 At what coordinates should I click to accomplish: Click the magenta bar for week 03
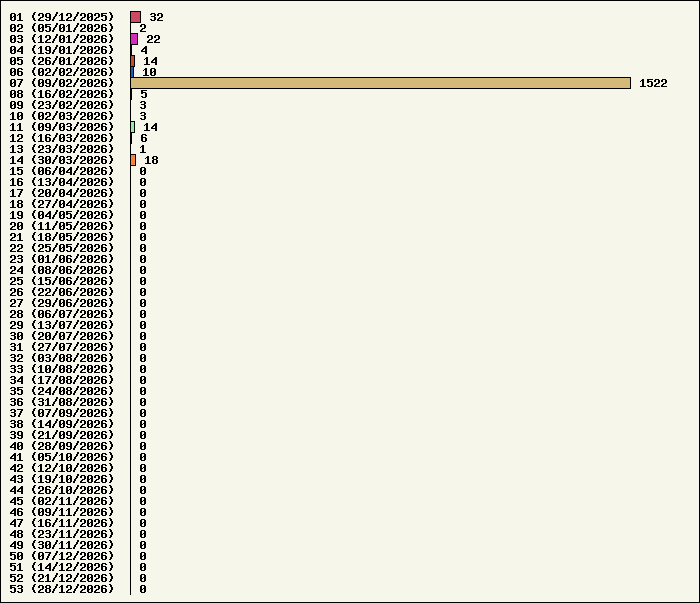pos(134,39)
